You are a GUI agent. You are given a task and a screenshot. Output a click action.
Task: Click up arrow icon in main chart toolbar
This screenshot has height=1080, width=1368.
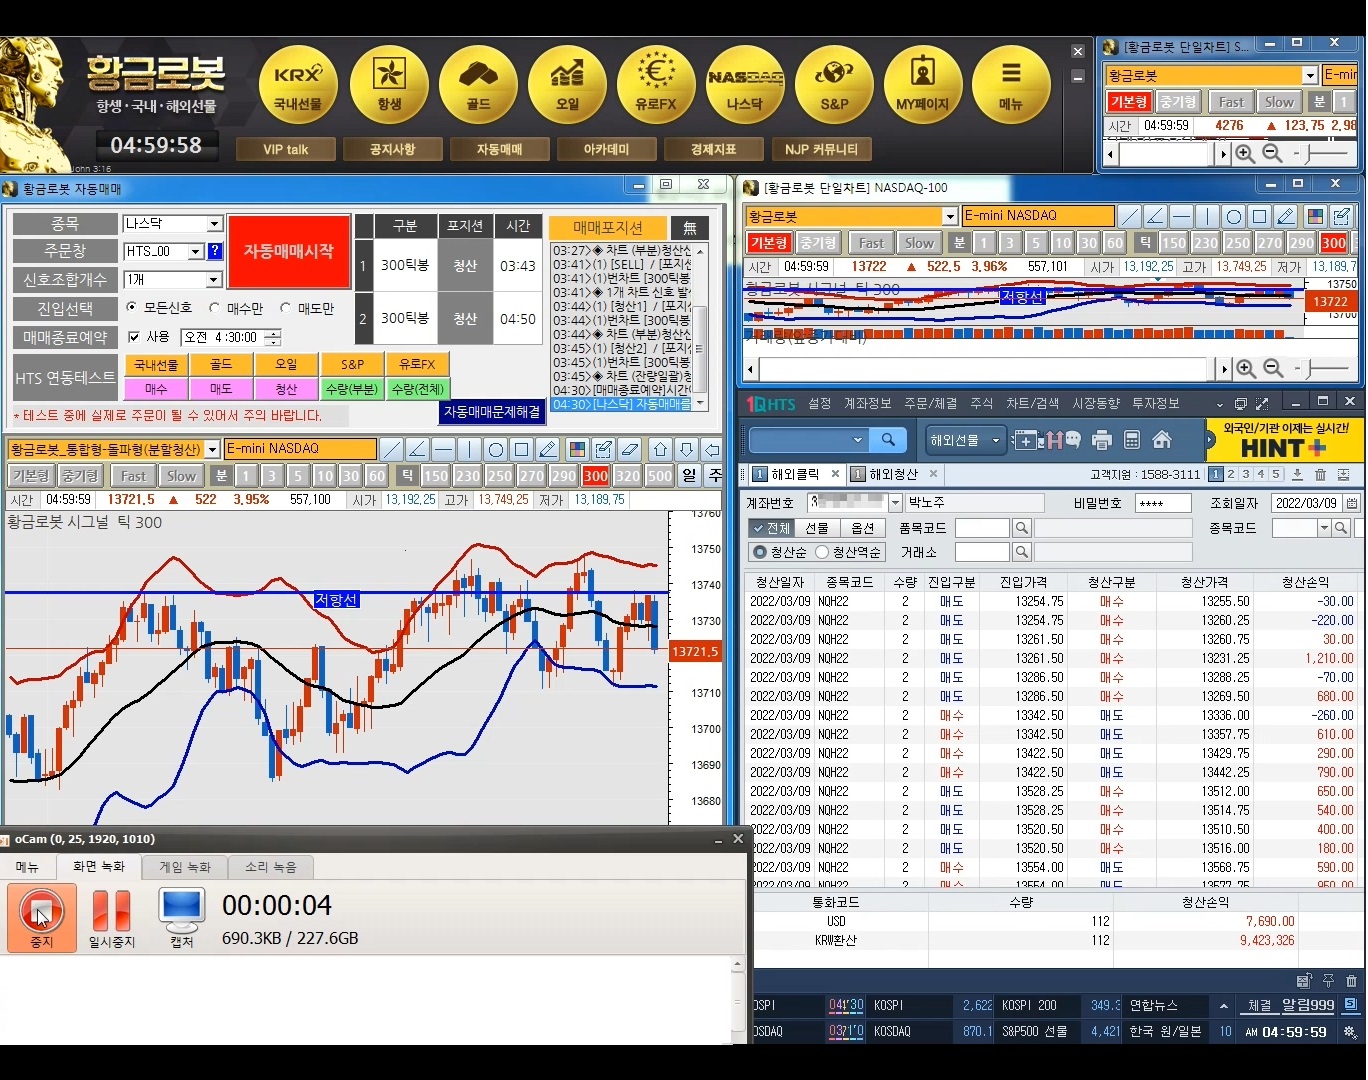coord(660,449)
